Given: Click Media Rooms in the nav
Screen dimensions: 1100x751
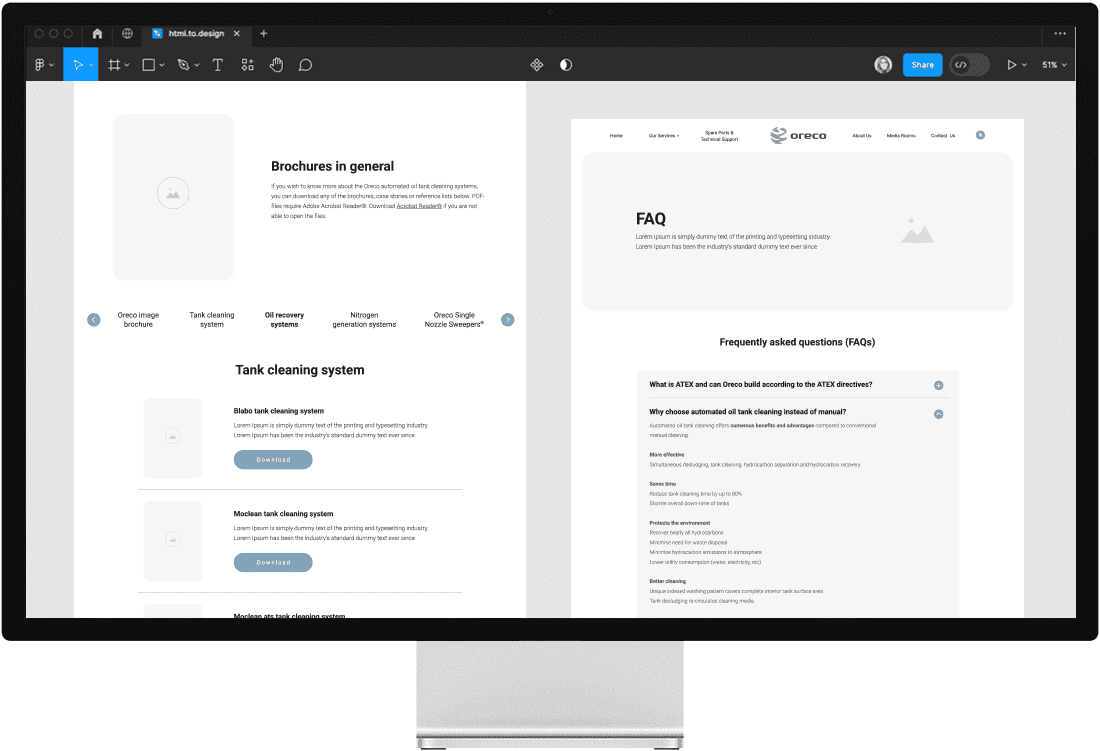Looking at the screenshot, I should 901,135.
